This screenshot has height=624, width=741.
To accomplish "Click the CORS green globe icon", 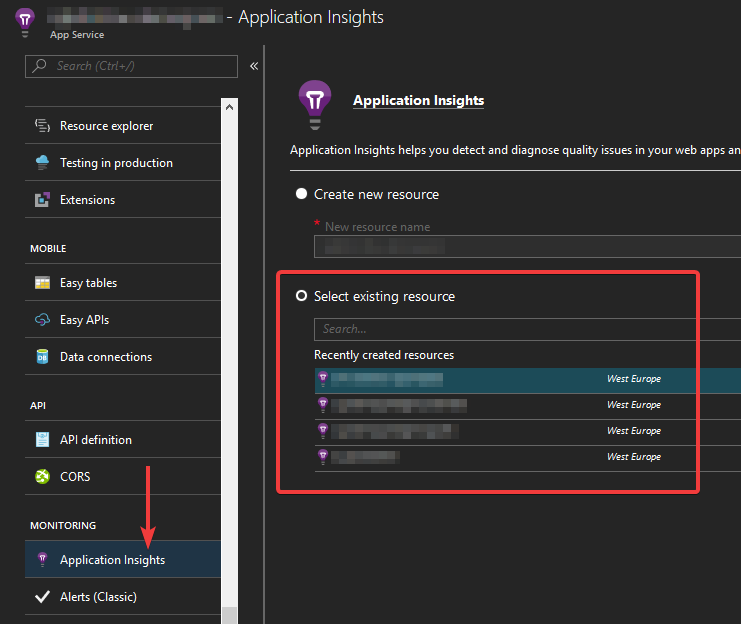I will click(42, 477).
